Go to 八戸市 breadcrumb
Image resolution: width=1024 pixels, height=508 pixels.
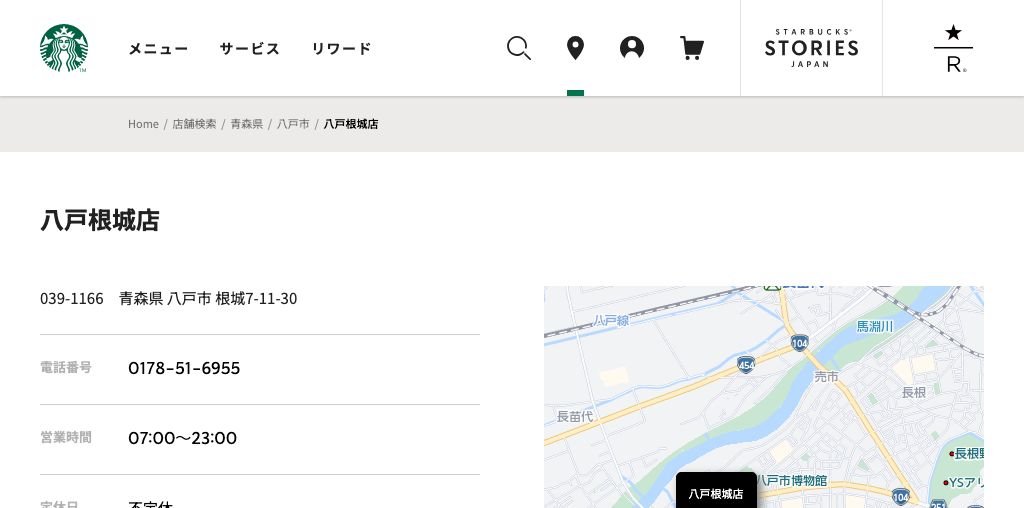pyautogui.click(x=293, y=124)
